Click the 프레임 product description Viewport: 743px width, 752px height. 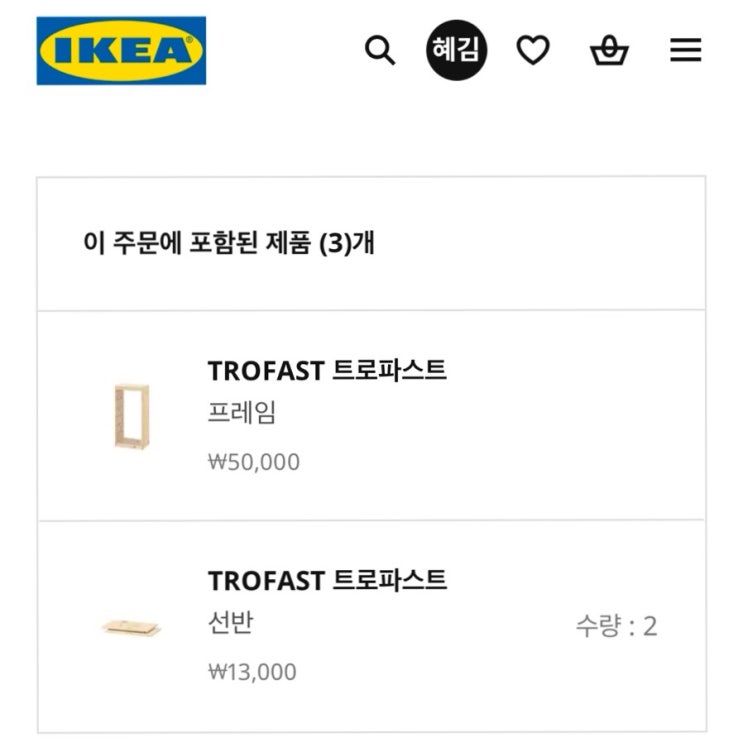pos(241,414)
